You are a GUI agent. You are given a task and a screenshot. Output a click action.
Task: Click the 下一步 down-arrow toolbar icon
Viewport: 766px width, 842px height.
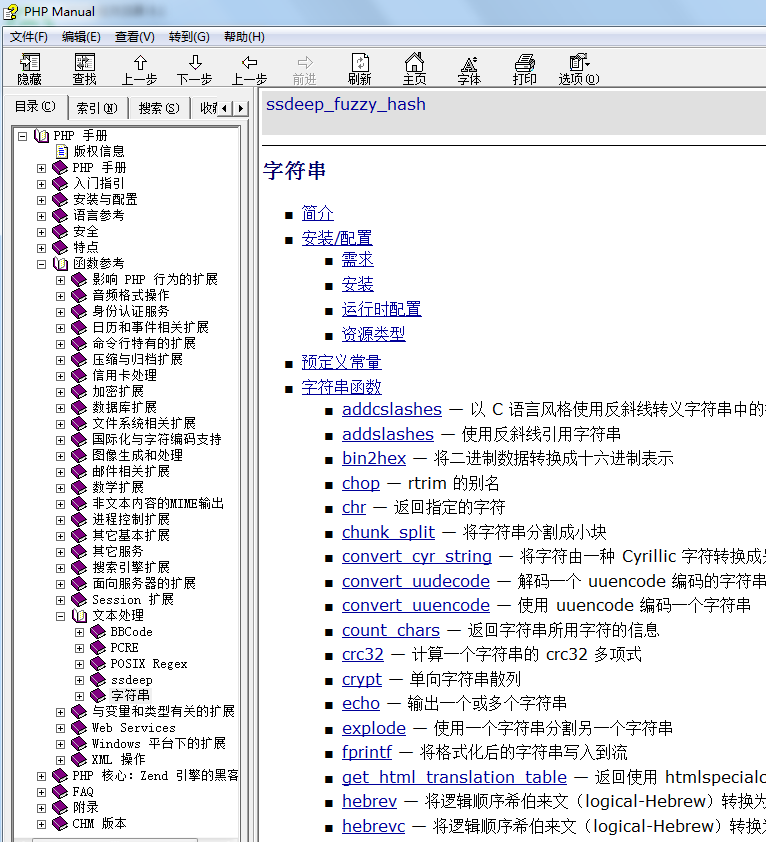pos(195,63)
